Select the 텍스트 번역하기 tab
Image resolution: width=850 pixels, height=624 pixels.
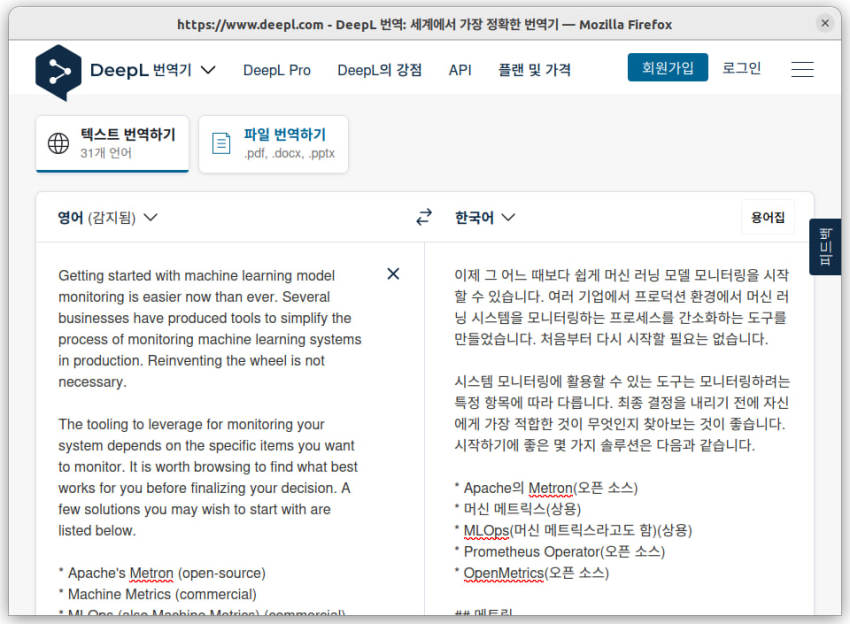pyautogui.click(x=112, y=144)
